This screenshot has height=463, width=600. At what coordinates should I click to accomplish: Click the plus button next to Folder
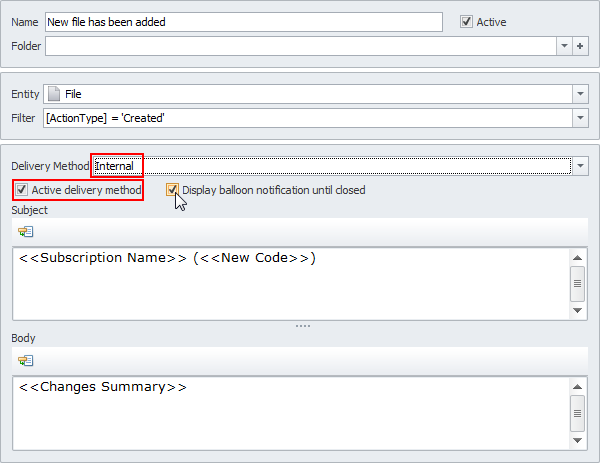pos(580,46)
